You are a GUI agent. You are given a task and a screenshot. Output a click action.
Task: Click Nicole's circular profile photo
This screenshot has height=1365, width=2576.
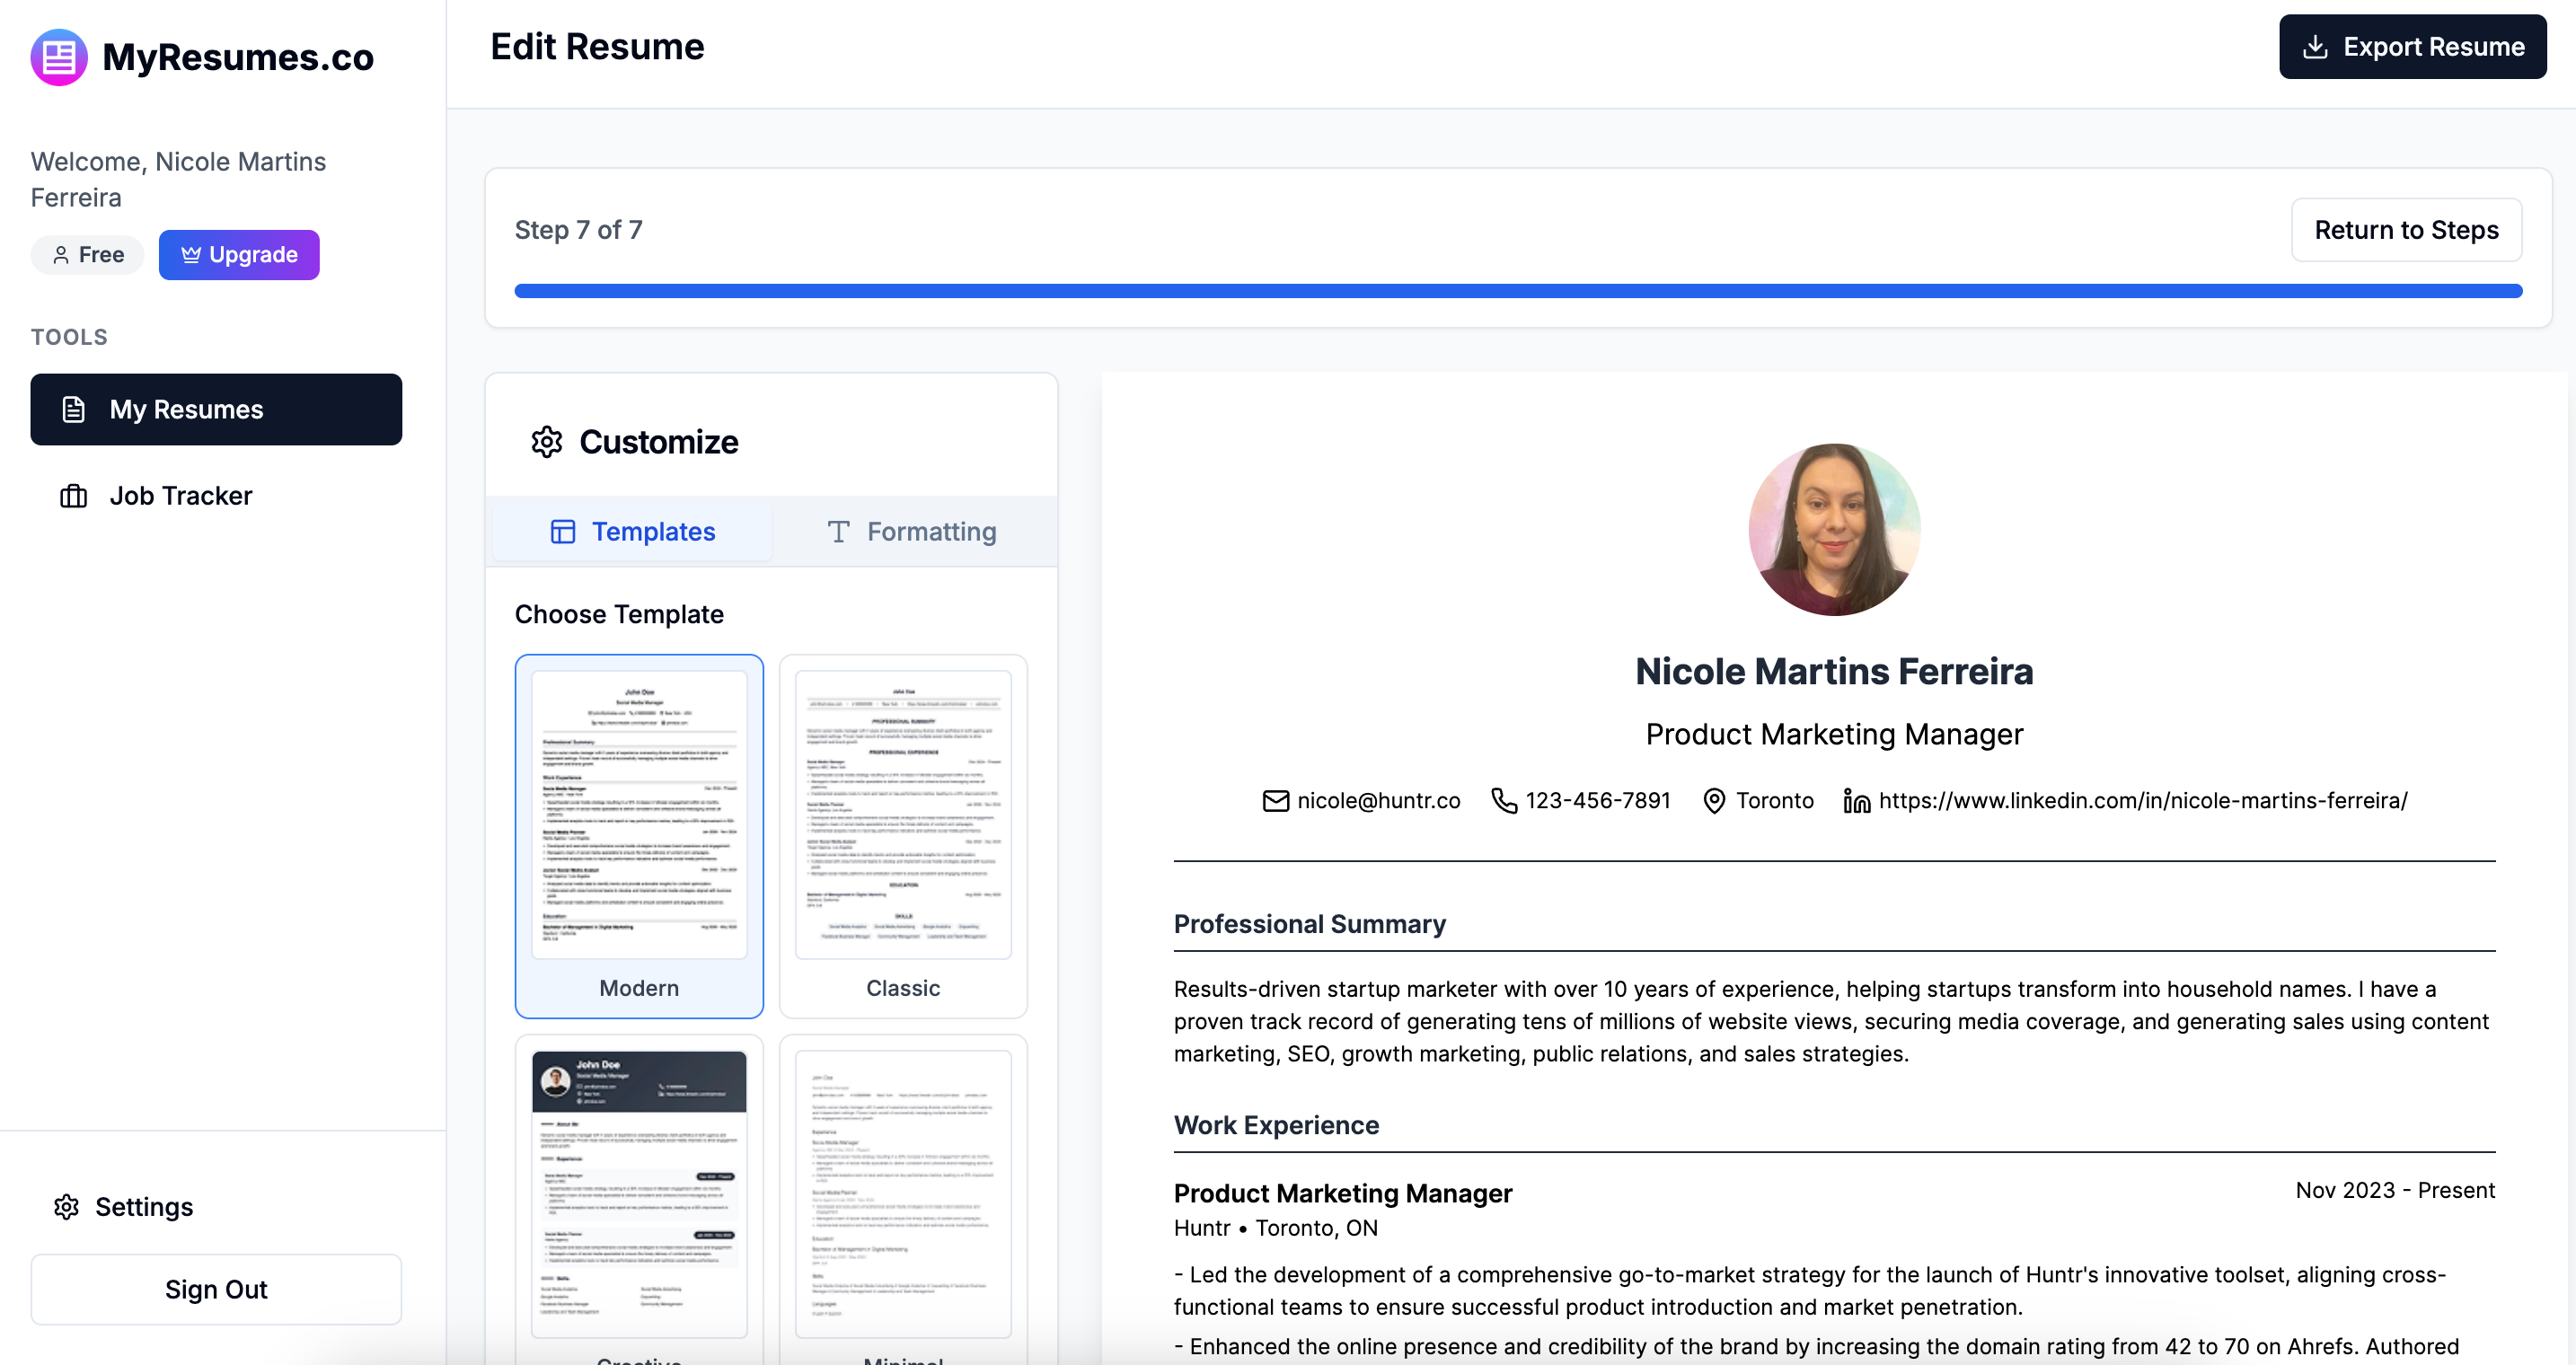pos(1833,530)
